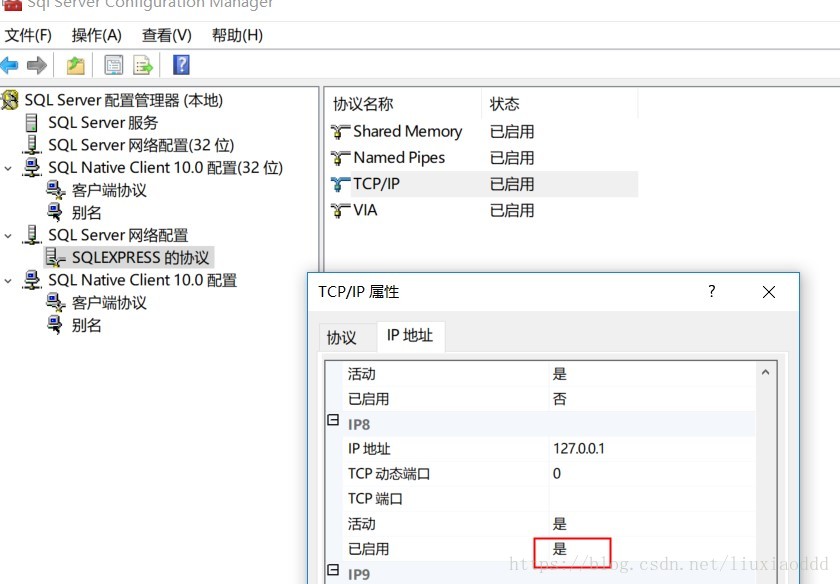Open the 帮助(H) menu

(x=237, y=36)
